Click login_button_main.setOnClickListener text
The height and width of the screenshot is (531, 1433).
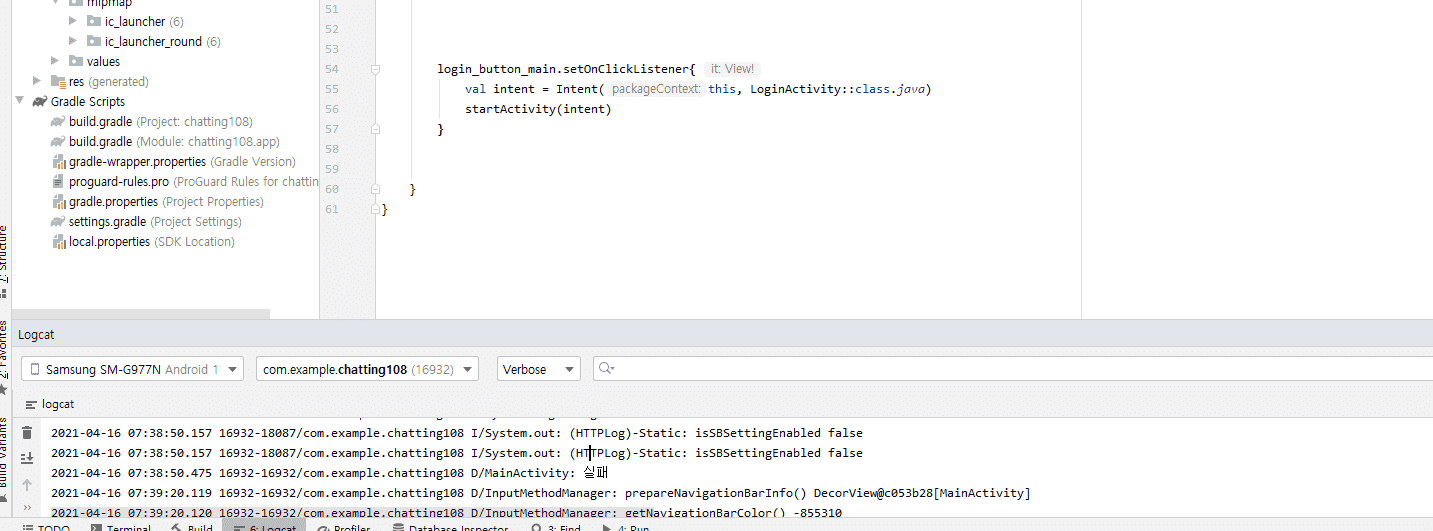tap(563, 69)
